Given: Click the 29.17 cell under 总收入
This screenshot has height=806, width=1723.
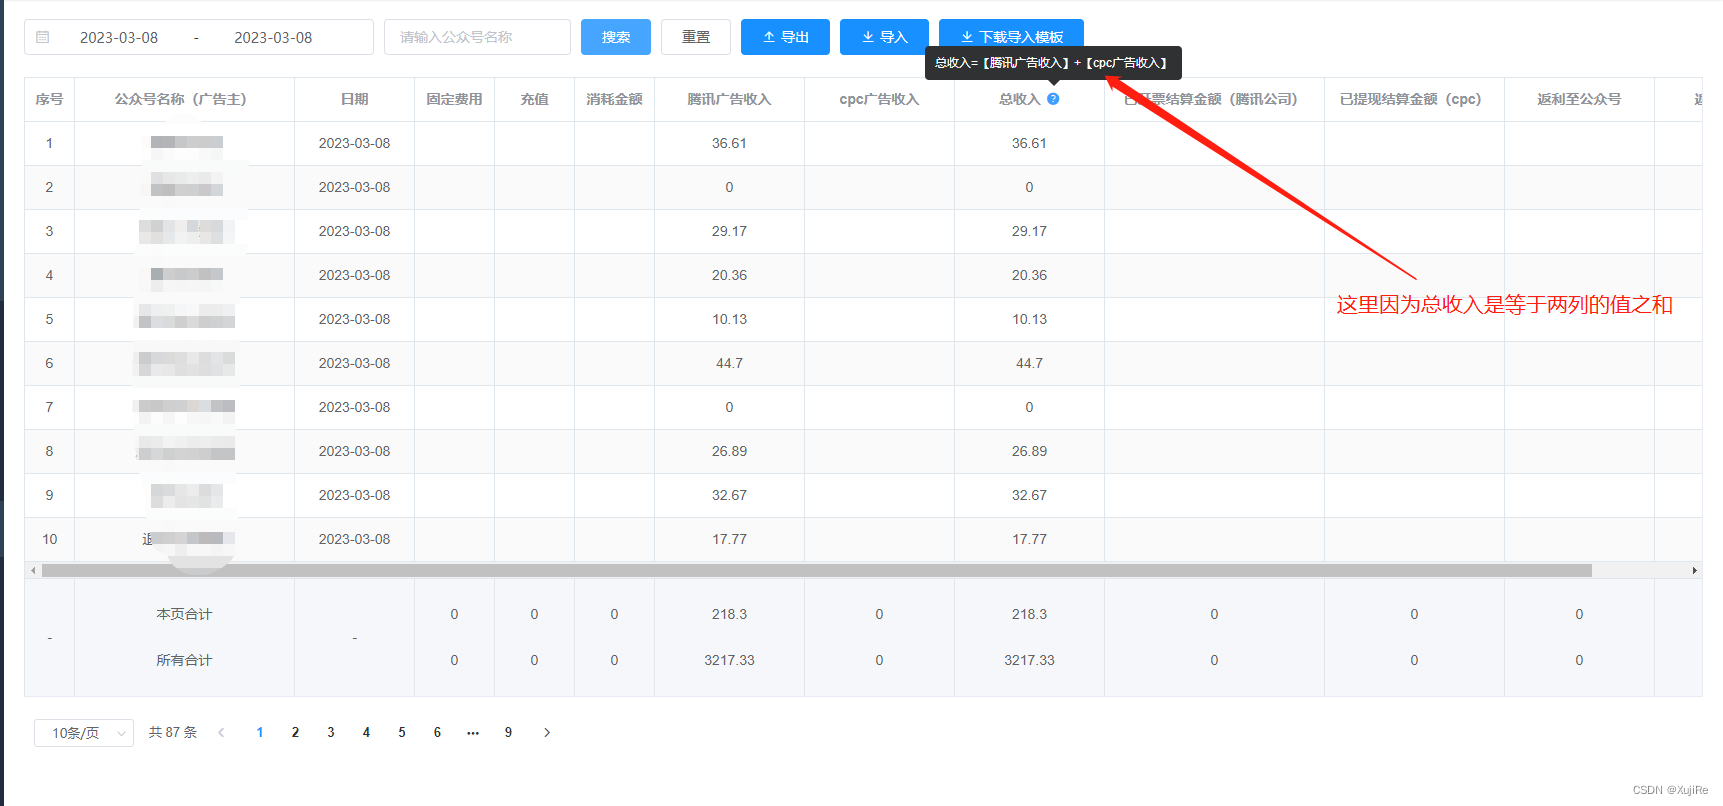Looking at the screenshot, I should (x=1029, y=231).
